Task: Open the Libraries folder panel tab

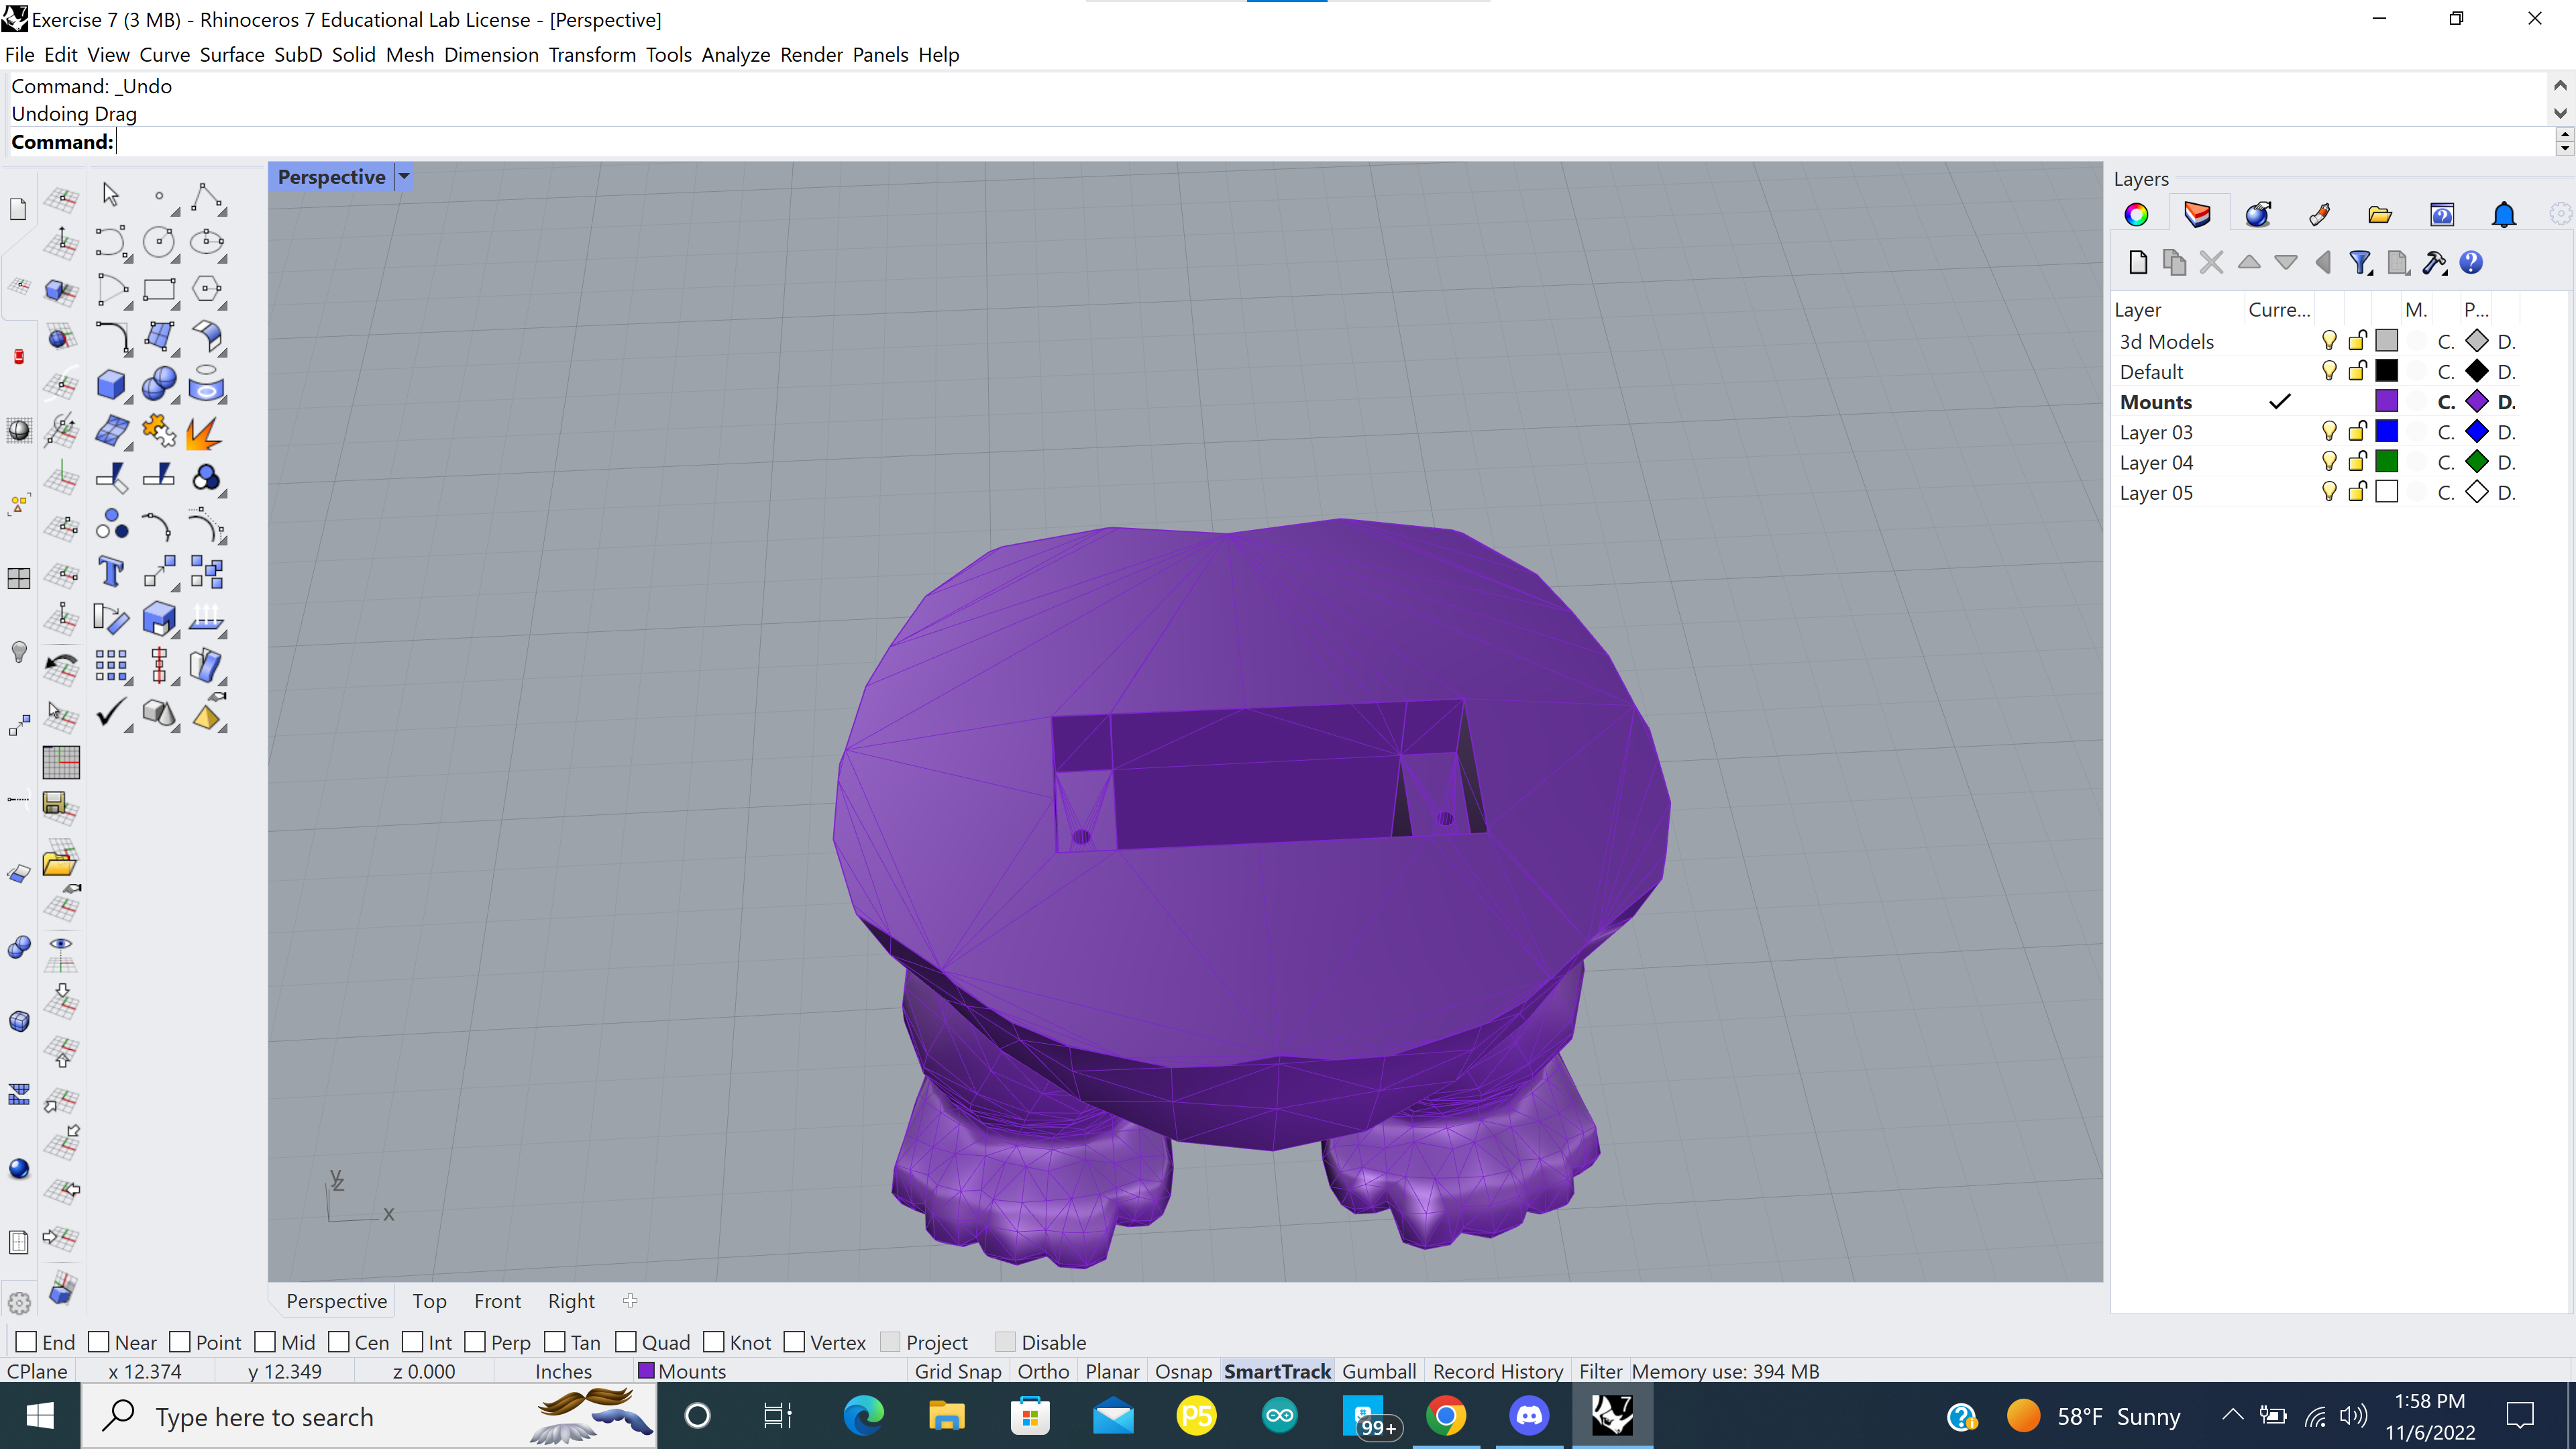Action: [2380, 214]
